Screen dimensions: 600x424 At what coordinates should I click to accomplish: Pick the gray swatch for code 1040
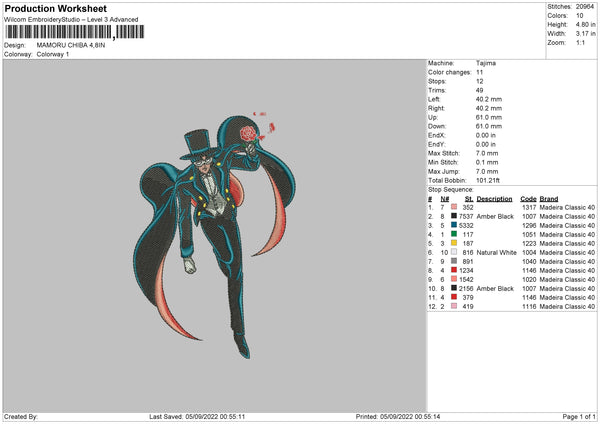coord(454,261)
